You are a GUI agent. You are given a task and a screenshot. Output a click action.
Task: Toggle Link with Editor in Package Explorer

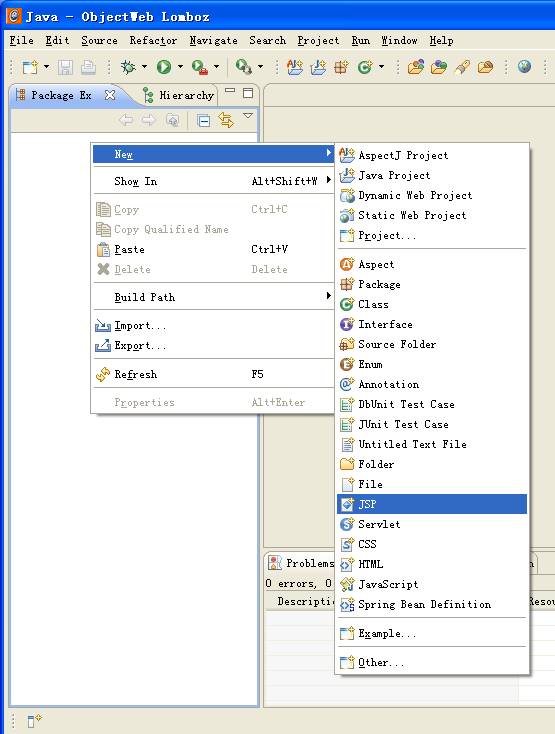[226, 121]
